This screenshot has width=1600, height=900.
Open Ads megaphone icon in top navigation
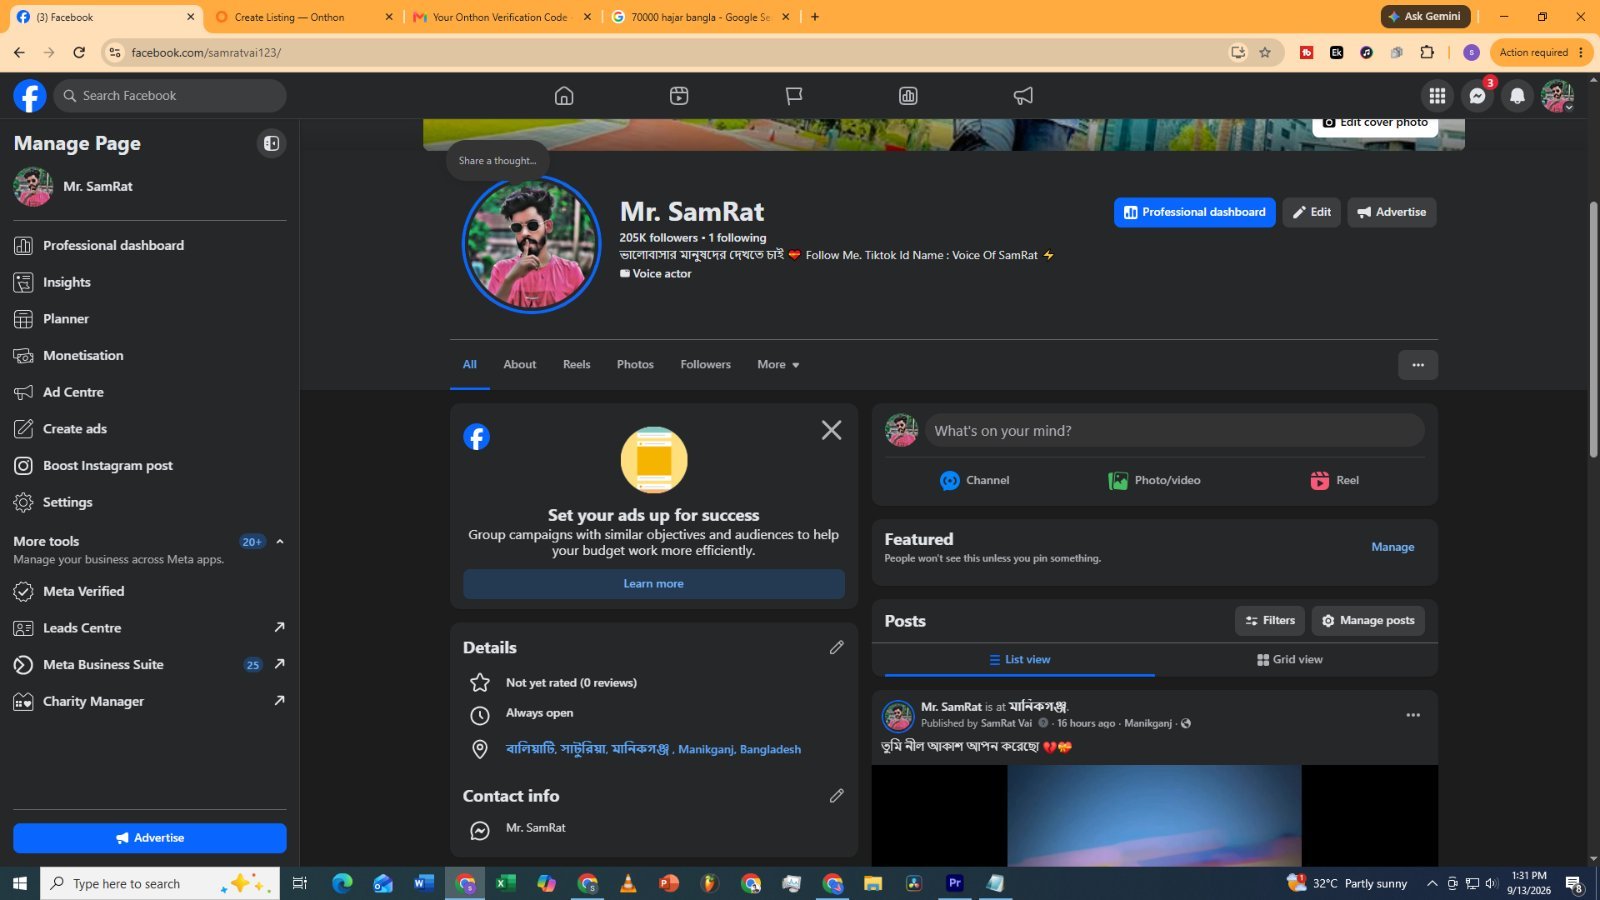tap(1023, 96)
